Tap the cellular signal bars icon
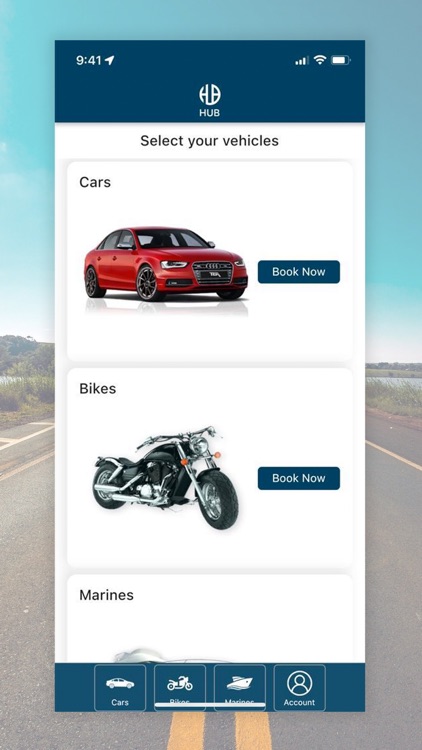Screen dimensions: 422x750 point(302,61)
